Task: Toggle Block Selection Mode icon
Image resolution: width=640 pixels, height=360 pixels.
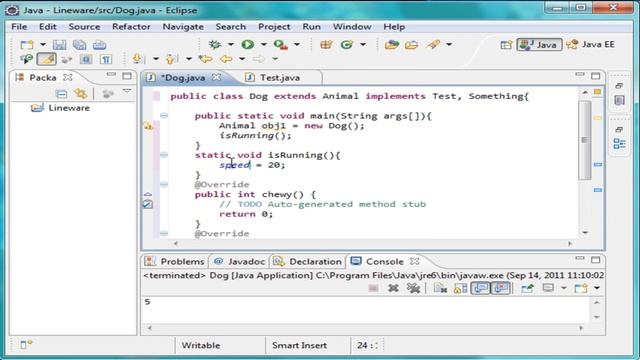Action: [x=86, y=59]
